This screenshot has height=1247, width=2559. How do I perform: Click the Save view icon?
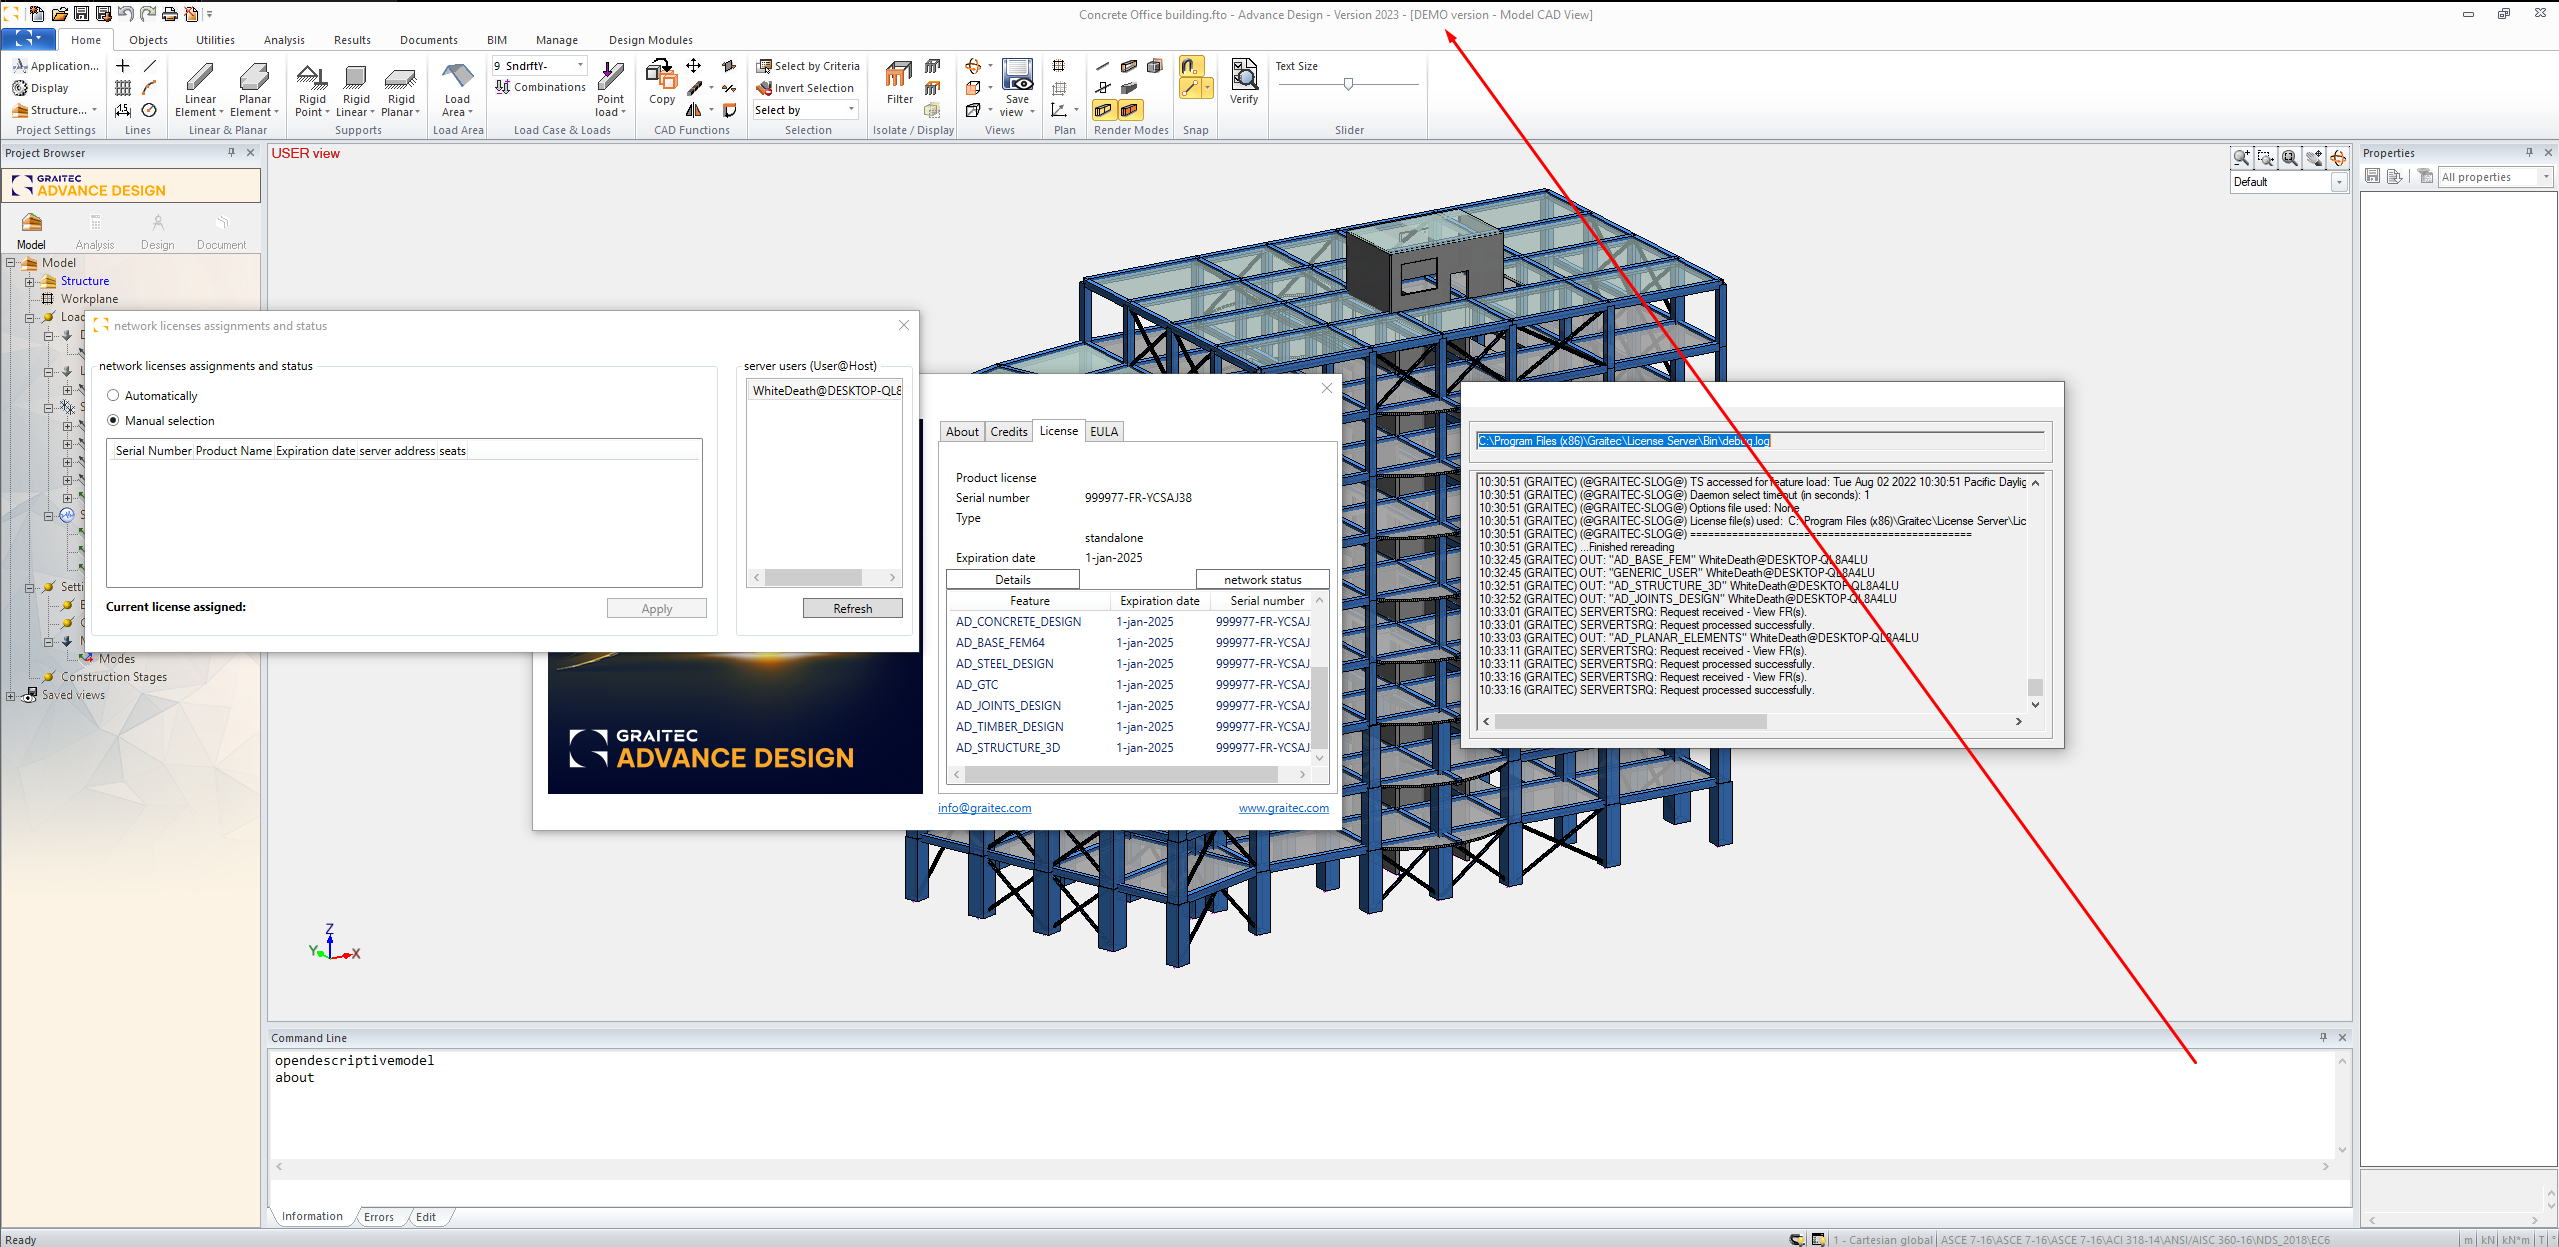(x=1017, y=75)
